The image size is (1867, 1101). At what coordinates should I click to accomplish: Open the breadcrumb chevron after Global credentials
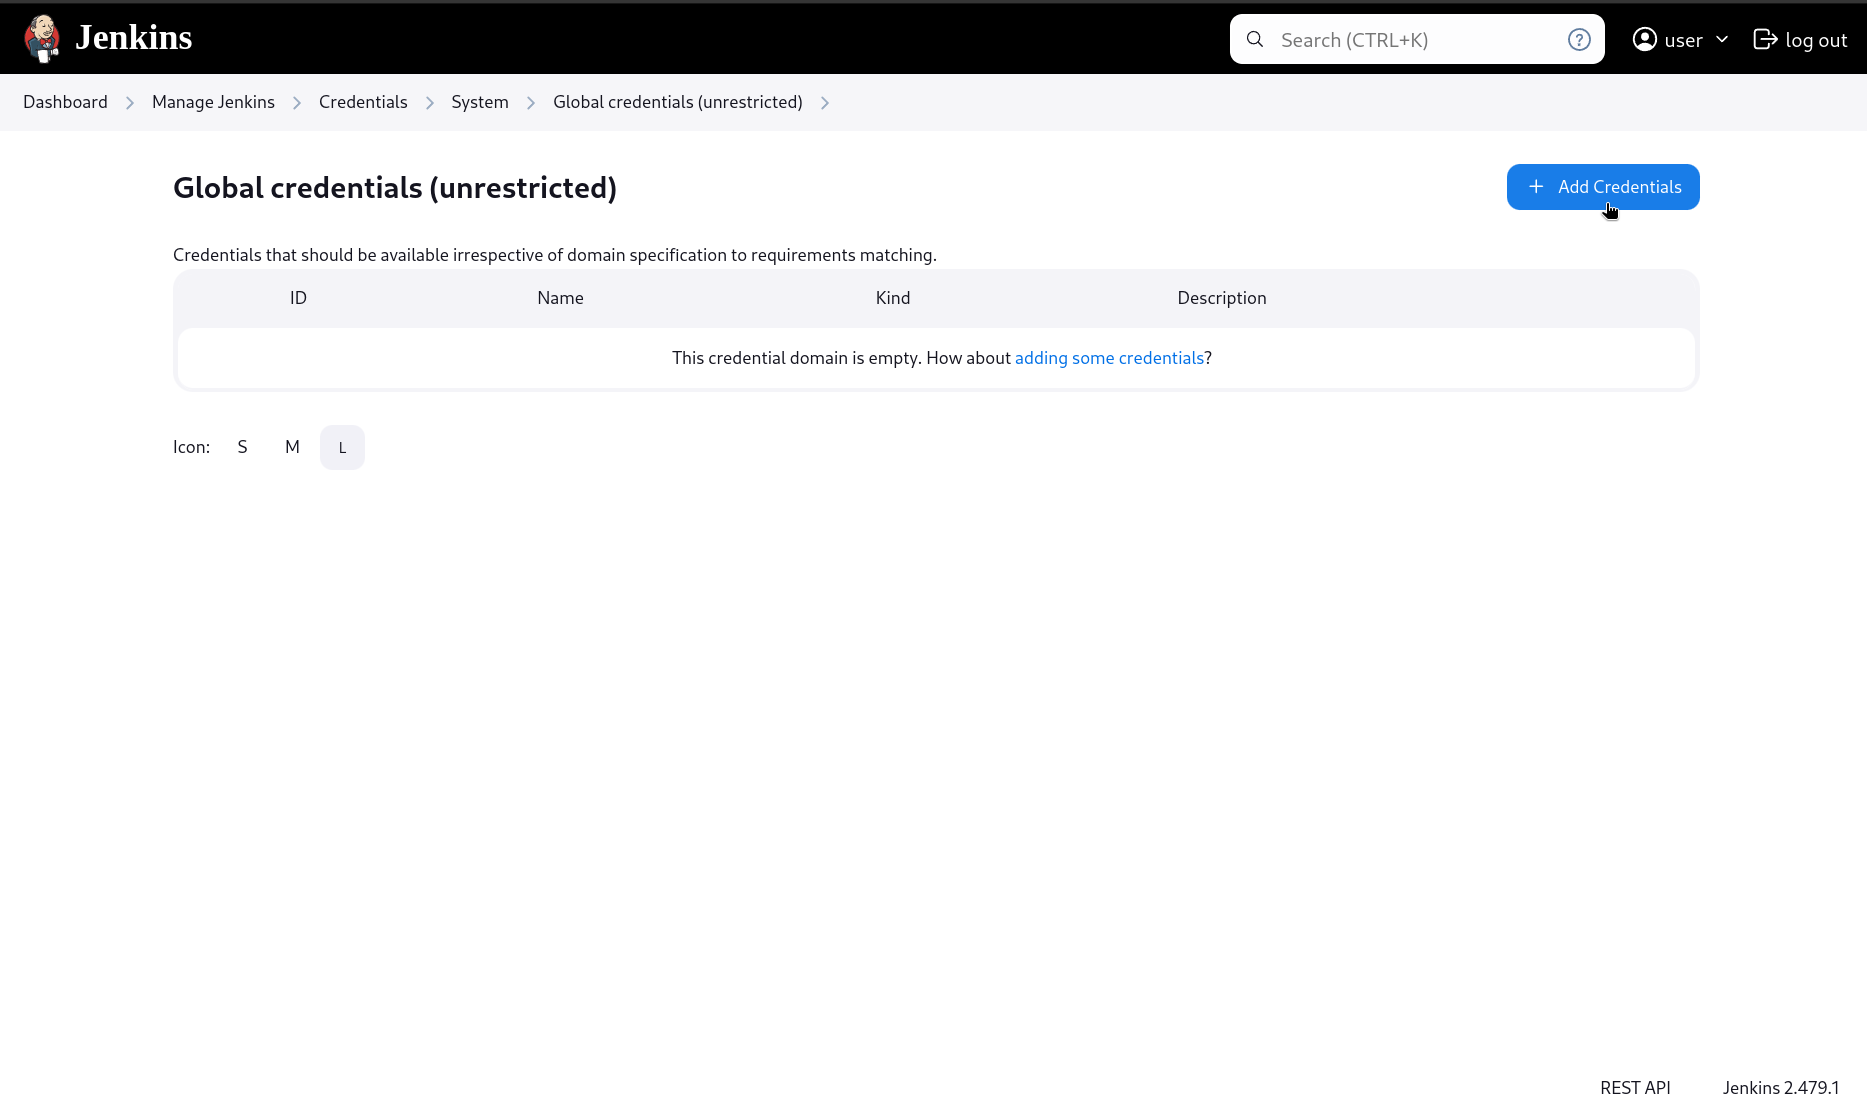[x=825, y=102]
